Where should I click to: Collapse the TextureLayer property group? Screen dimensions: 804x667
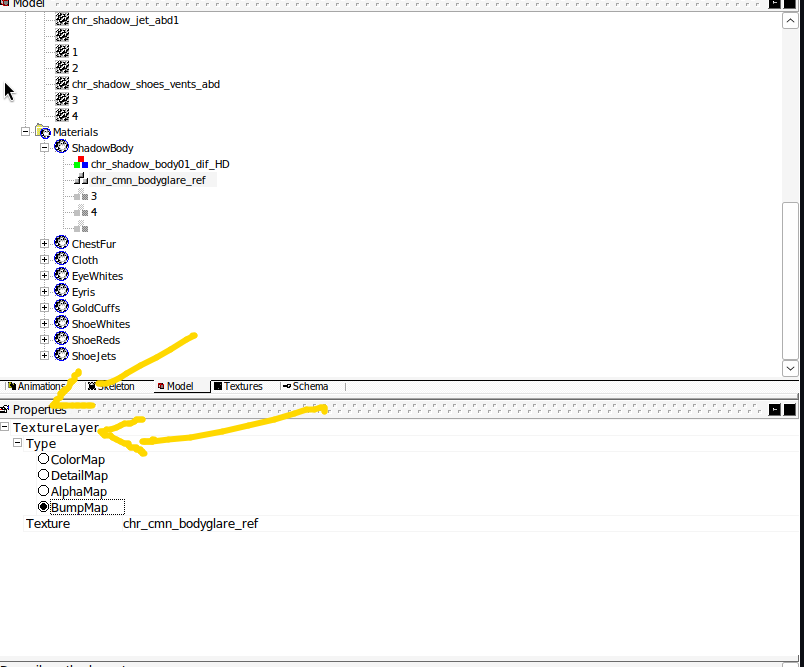6,428
